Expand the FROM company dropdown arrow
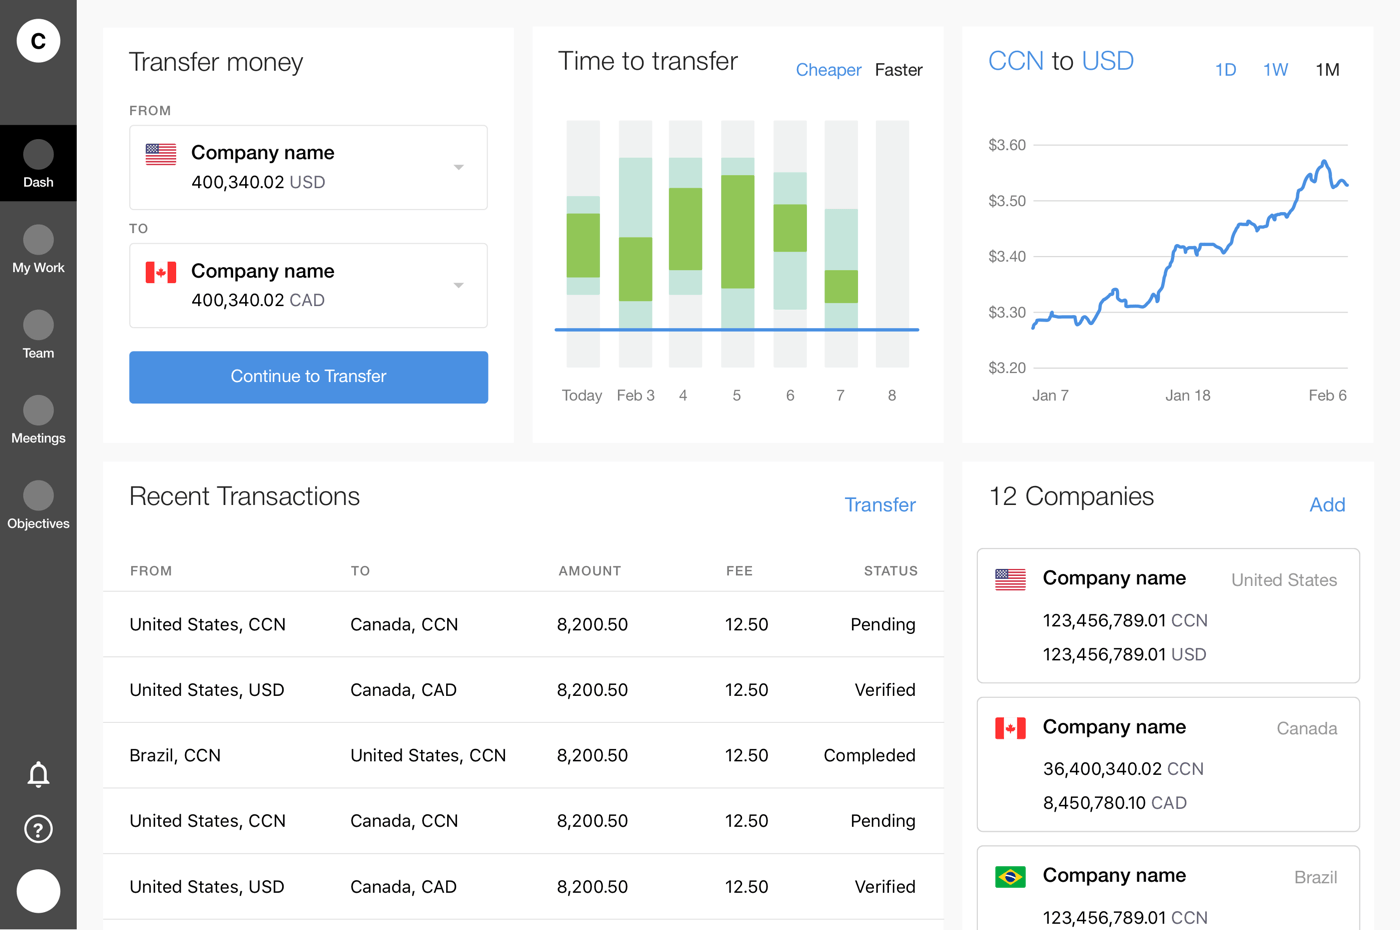 point(459,167)
